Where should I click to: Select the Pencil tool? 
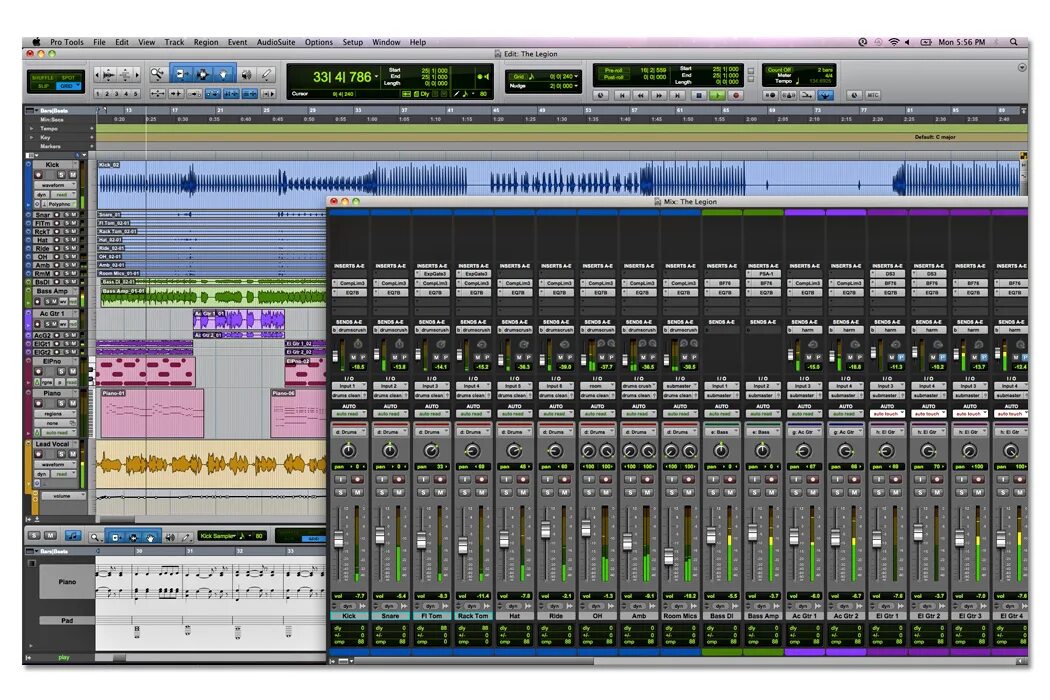click(267, 74)
